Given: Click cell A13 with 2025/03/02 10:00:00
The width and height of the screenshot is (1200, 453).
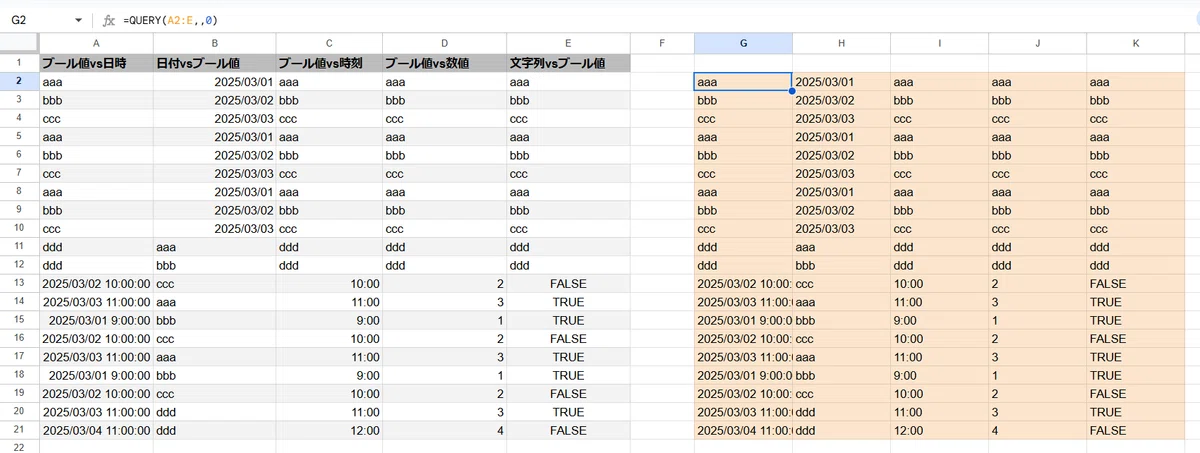Looking at the screenshot, I should point(96,283).
